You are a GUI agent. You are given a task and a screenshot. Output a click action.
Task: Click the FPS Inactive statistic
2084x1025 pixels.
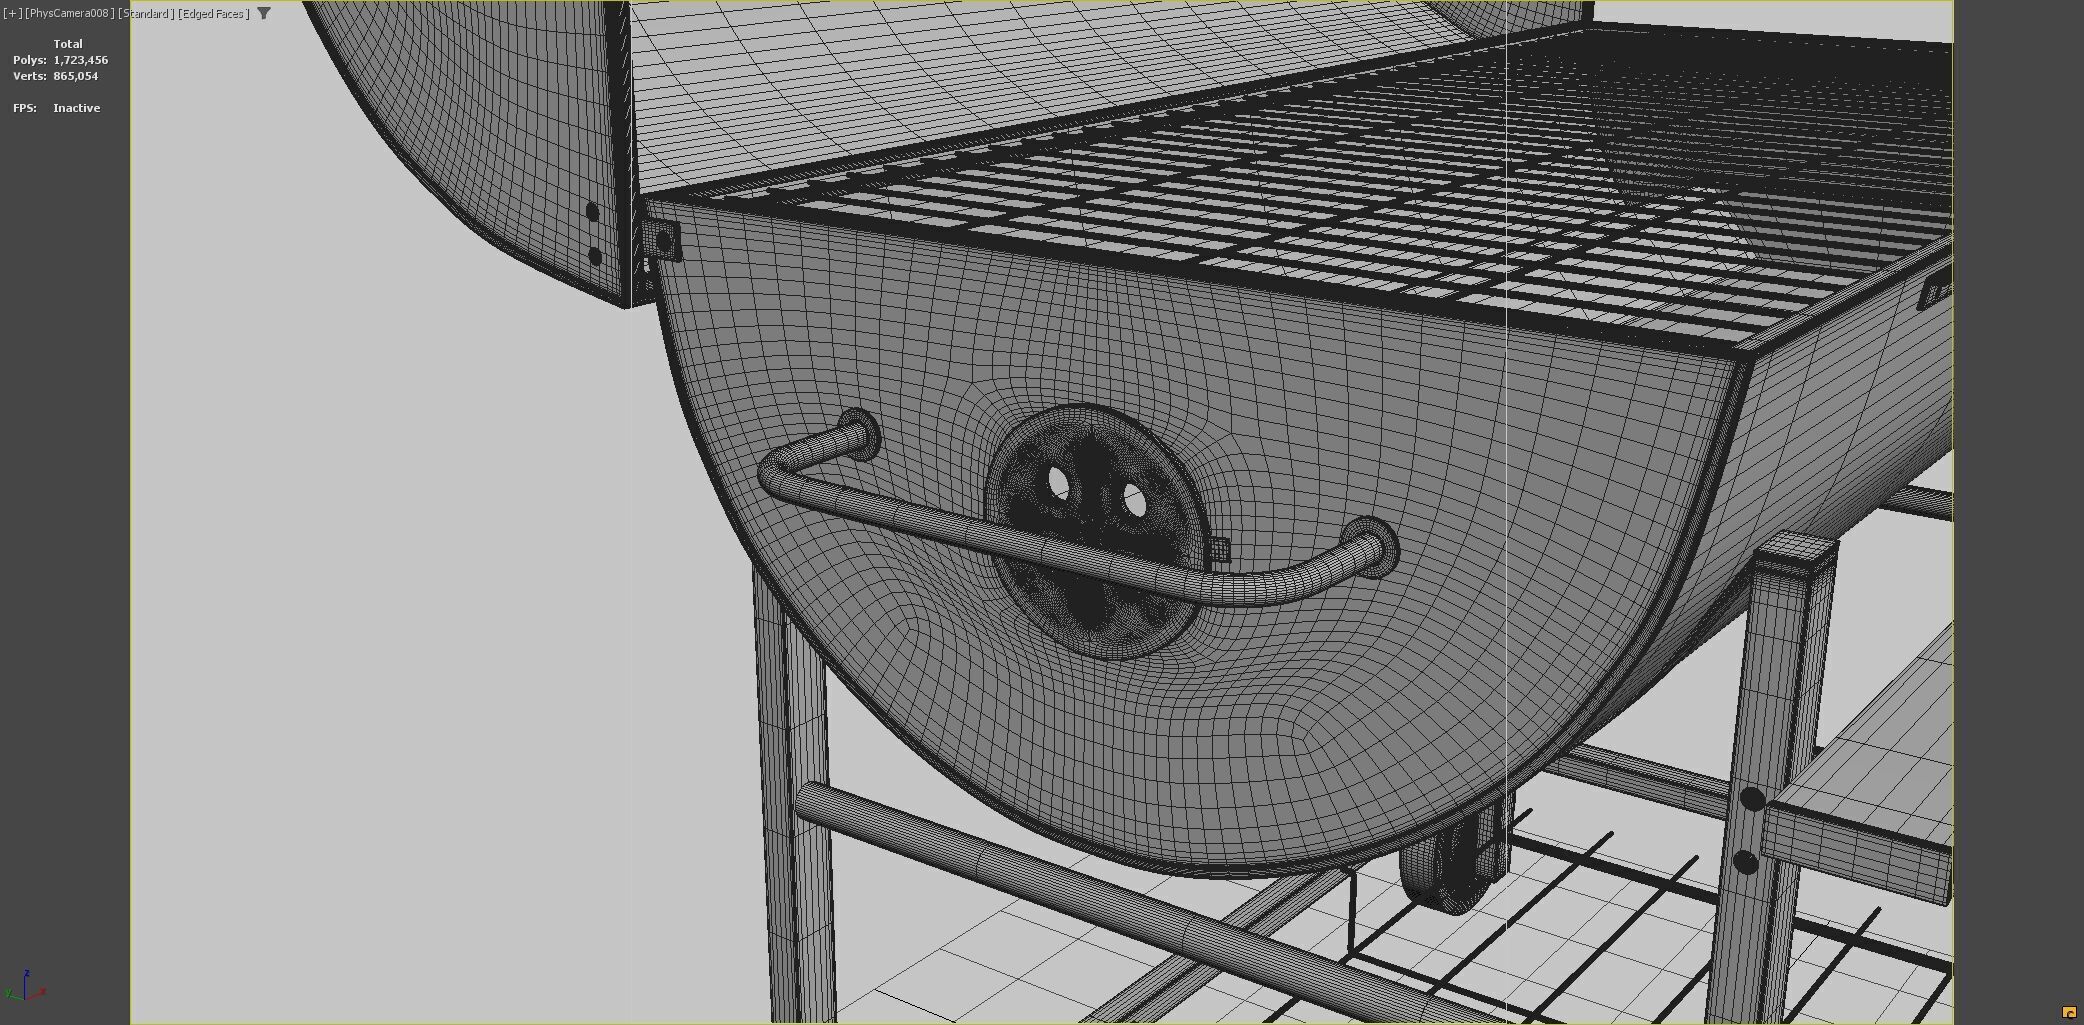(x=57, y=108)
